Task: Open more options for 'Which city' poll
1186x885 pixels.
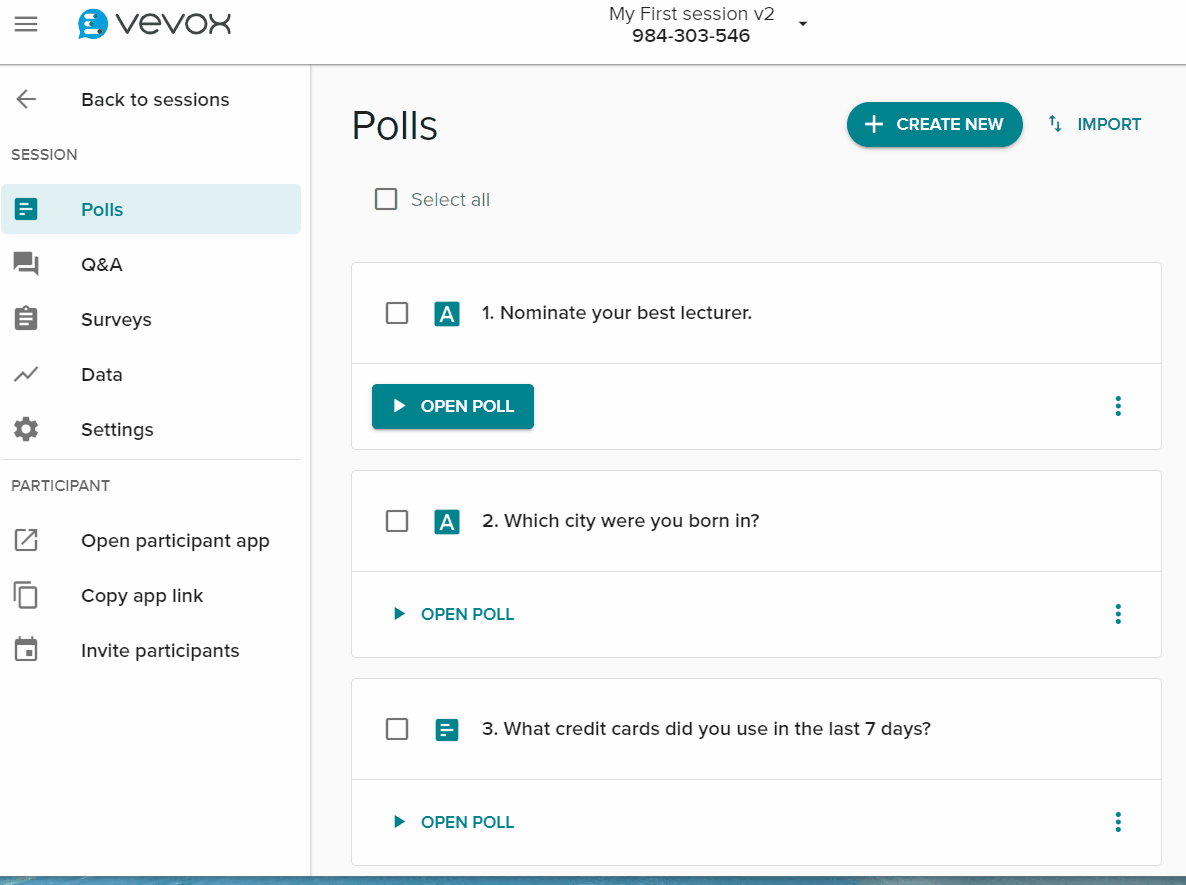Action: tap(1118, 614)
